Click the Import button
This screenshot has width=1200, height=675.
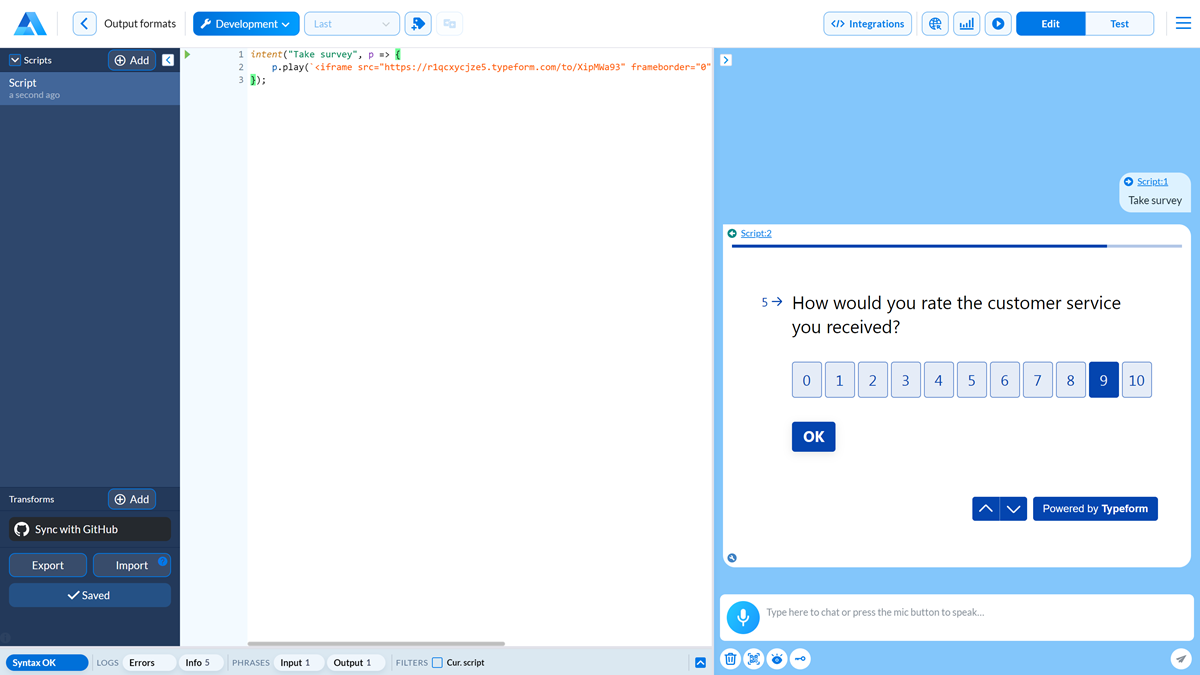pos(132,565)
